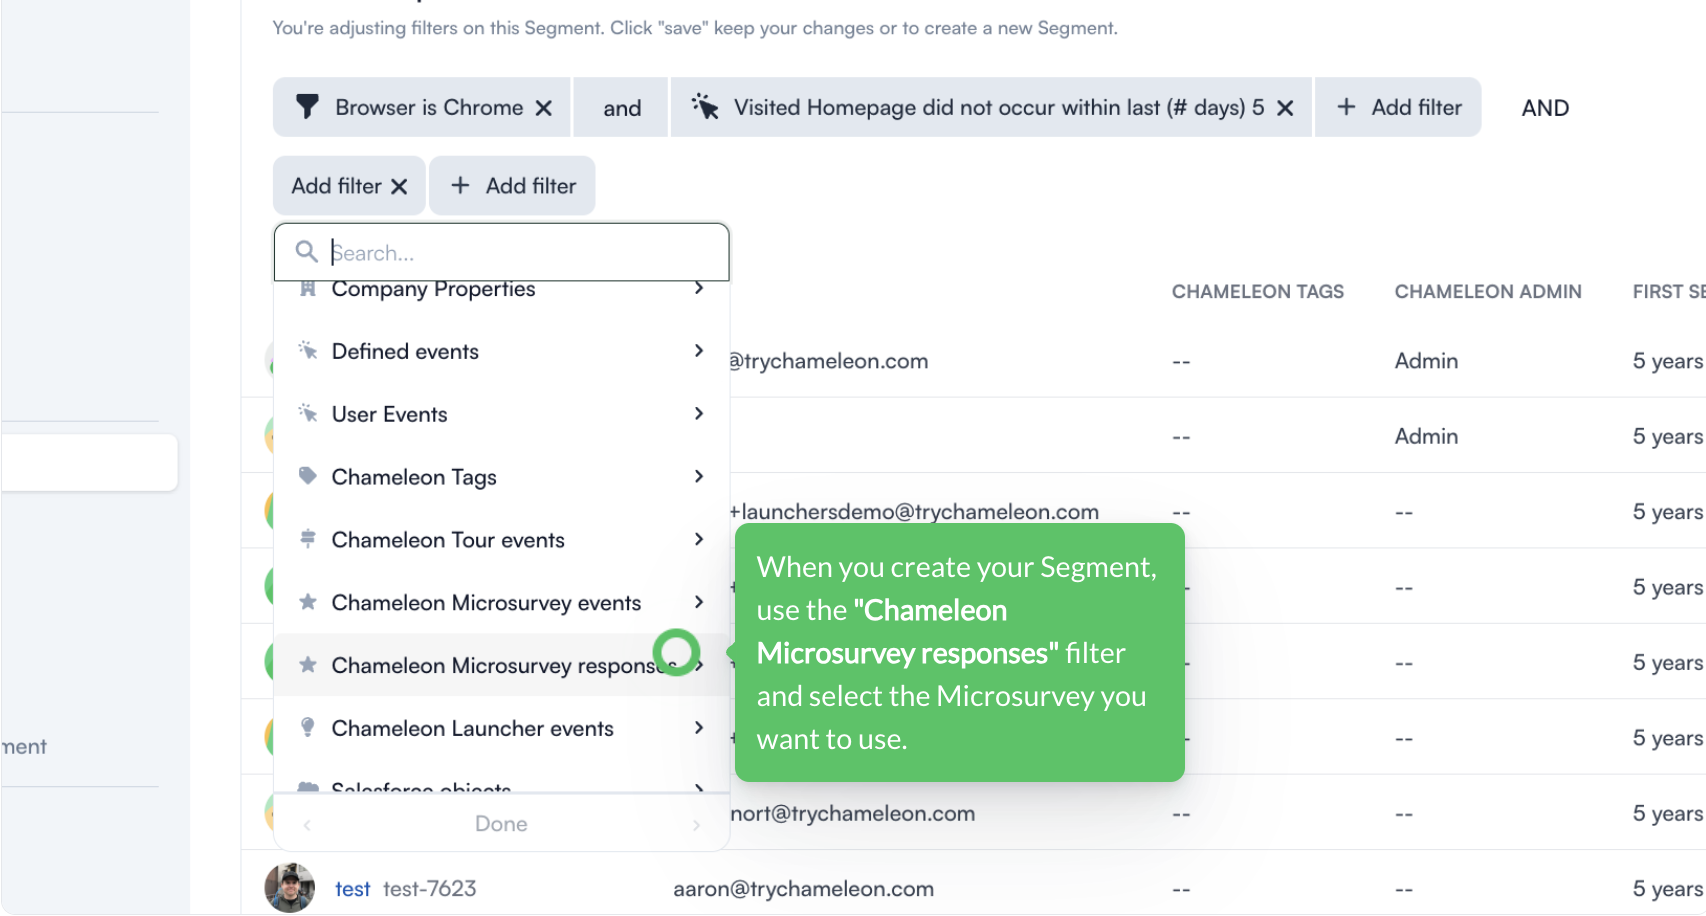Remove the Visited Homepage filter
Image resolution: width=1706 pixels, height=916 pixels.
(x=1286, y=108)
